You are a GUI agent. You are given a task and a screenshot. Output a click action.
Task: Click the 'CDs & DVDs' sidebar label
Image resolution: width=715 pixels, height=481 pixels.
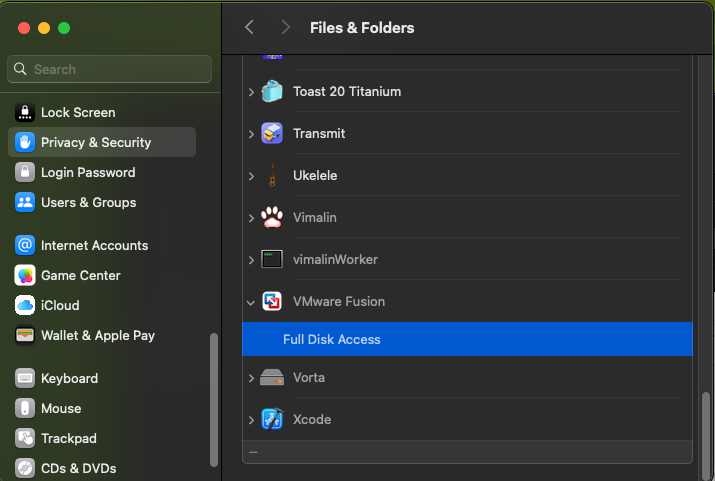[78, 469]
